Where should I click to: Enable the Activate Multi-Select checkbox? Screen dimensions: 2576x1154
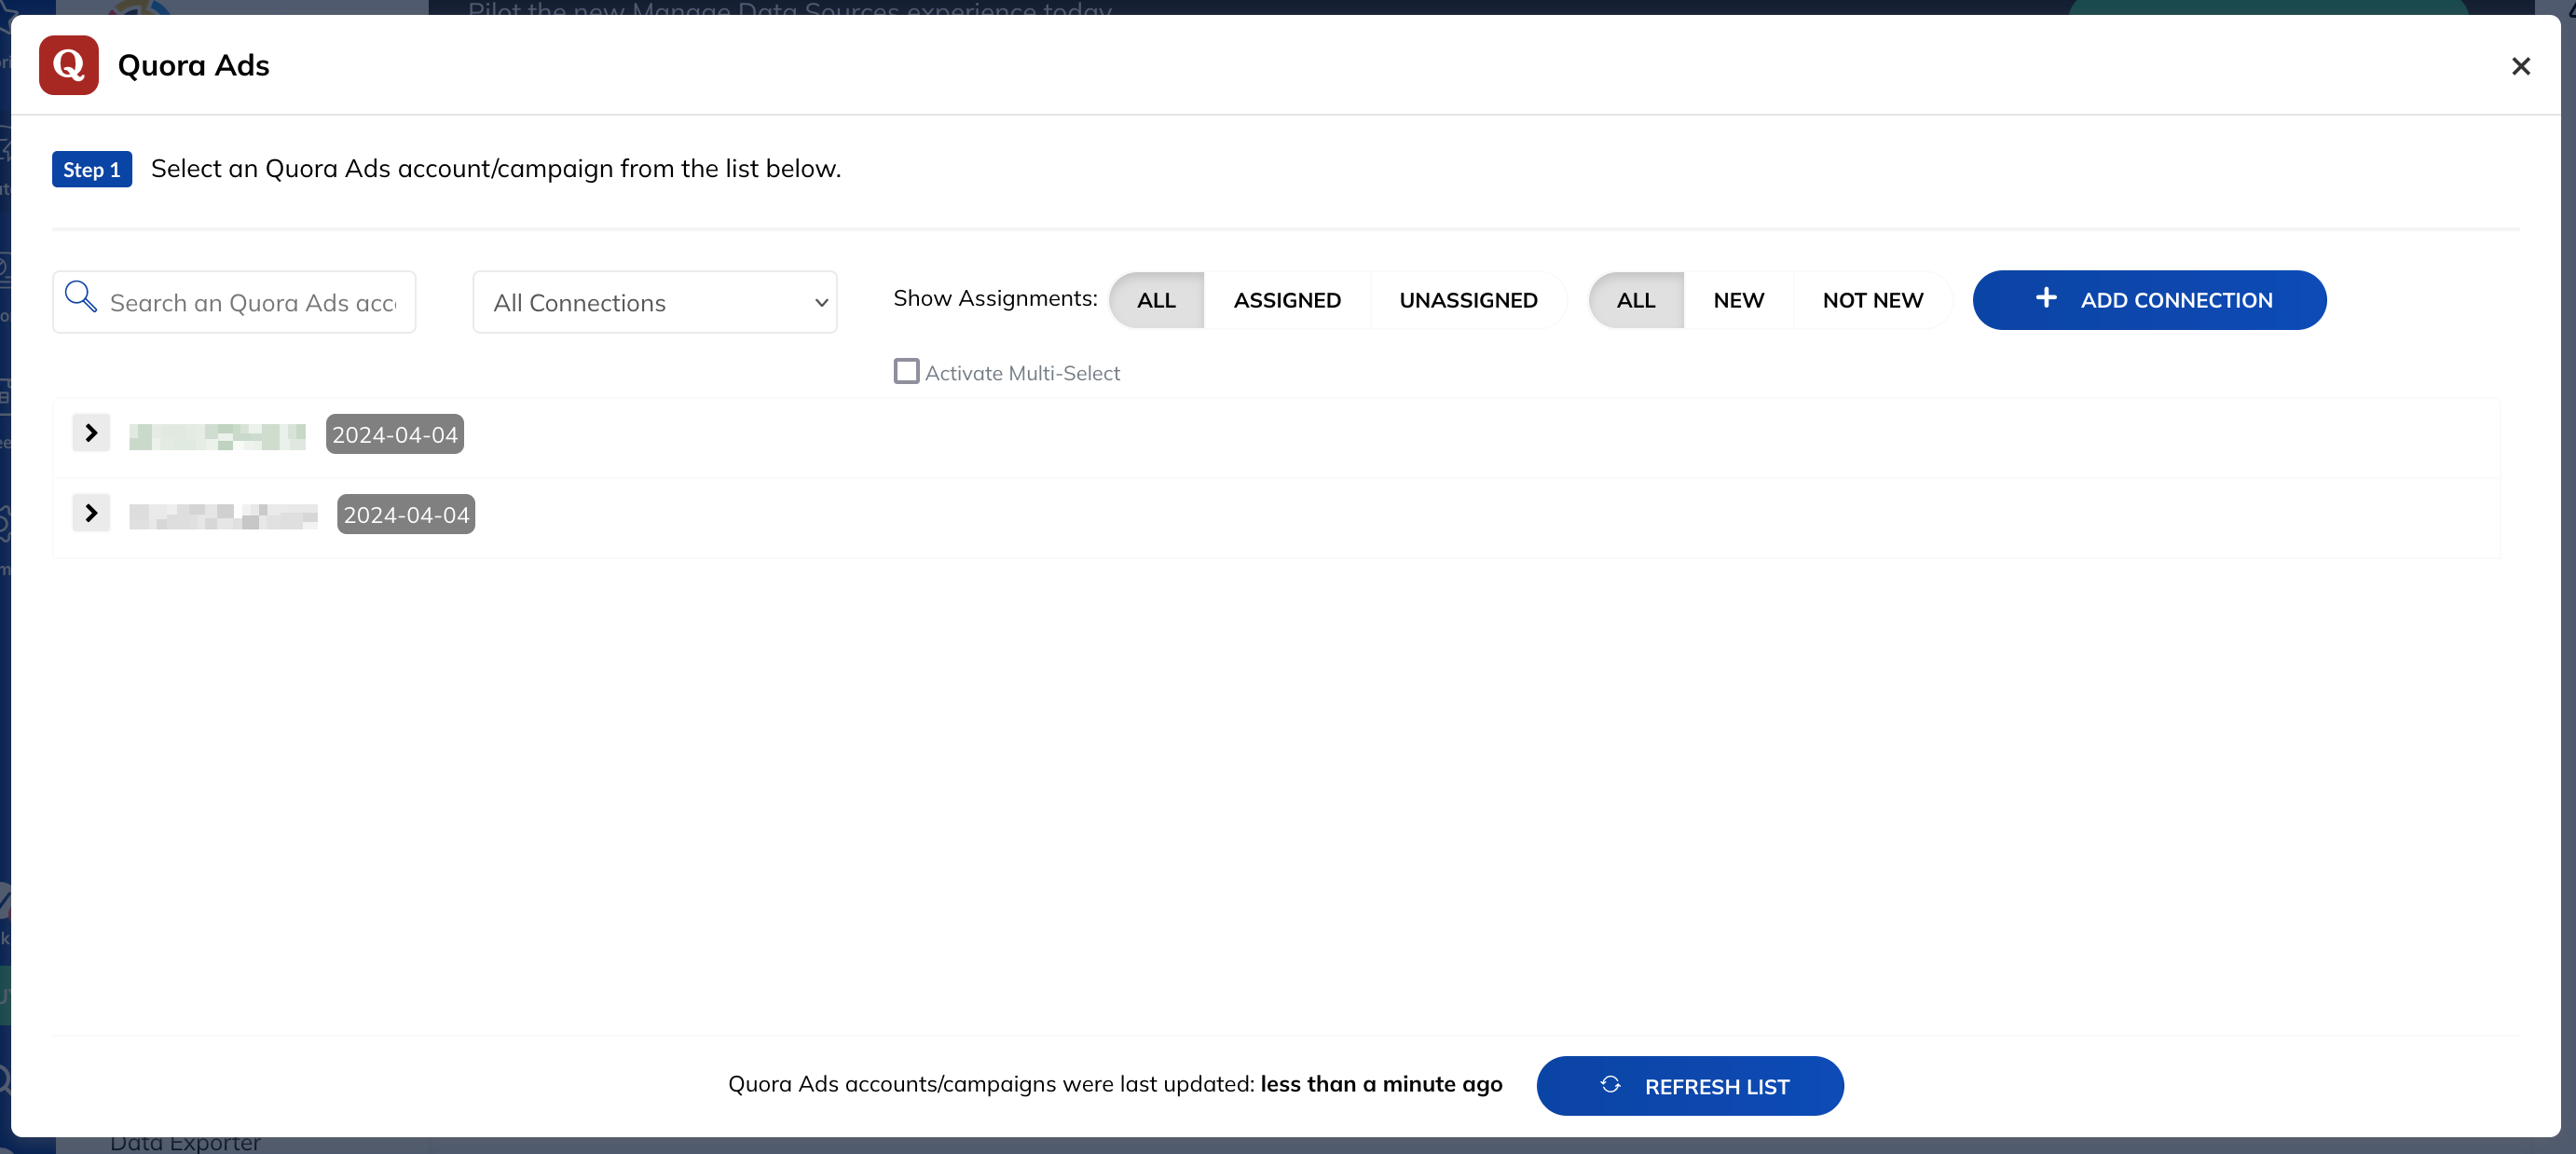point(906,372)
